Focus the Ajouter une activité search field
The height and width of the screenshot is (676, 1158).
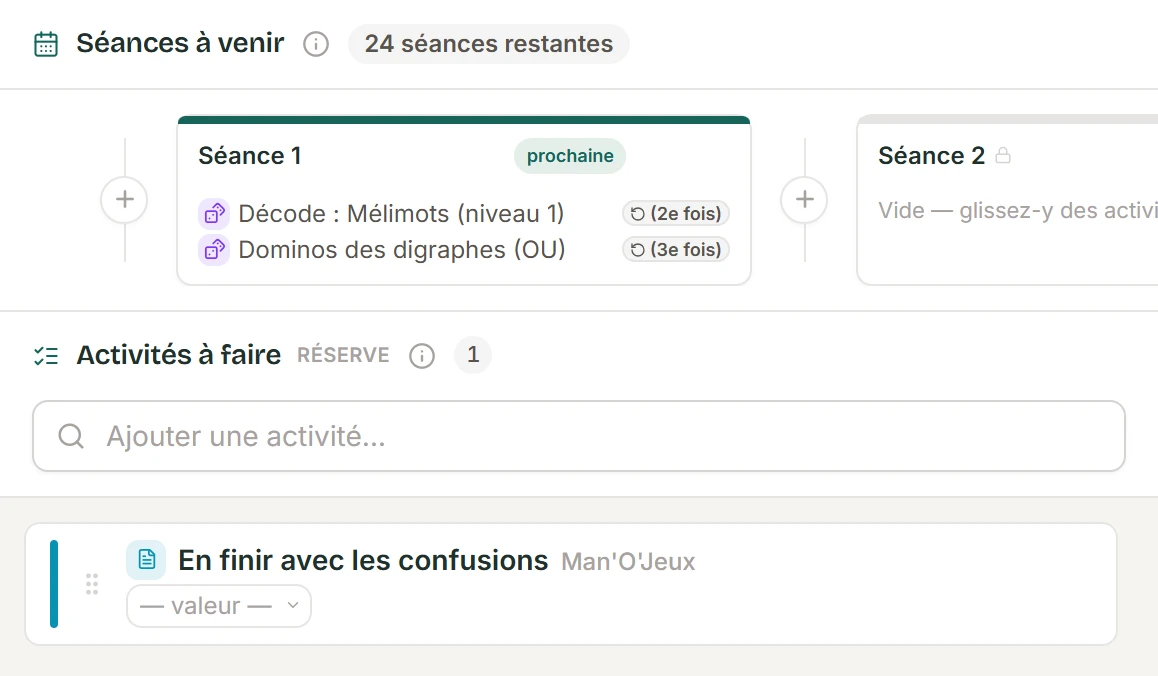click(x=579, y=436)
